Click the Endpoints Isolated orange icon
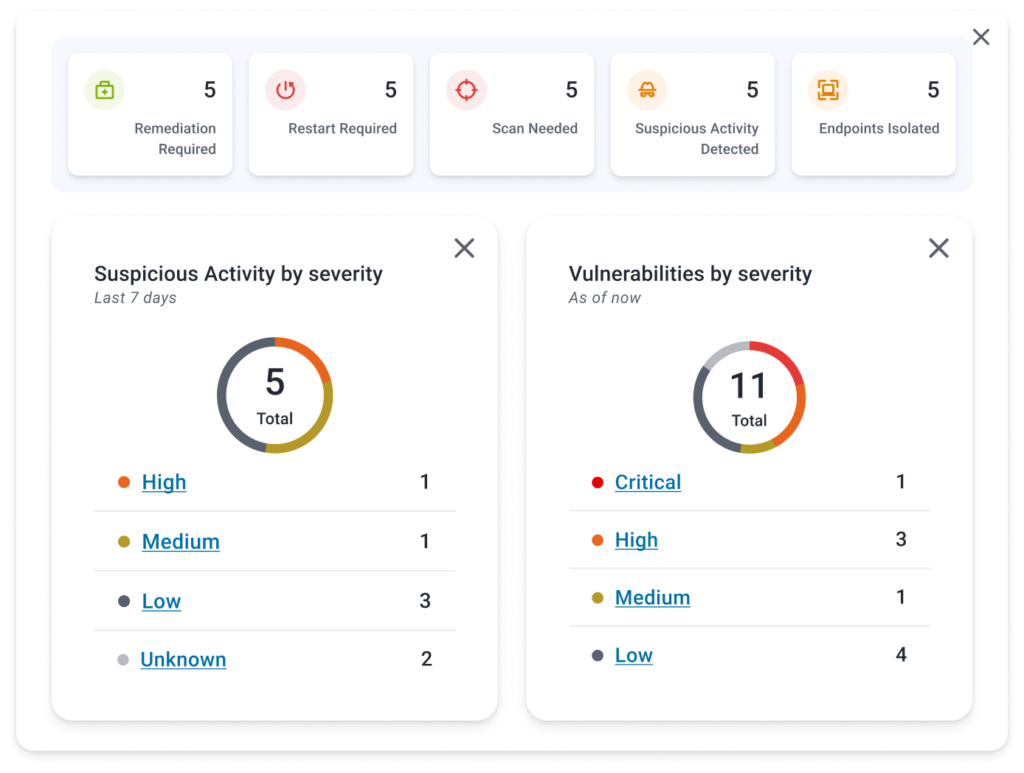The image size is (1024, 773). click(x=828, y=90)
